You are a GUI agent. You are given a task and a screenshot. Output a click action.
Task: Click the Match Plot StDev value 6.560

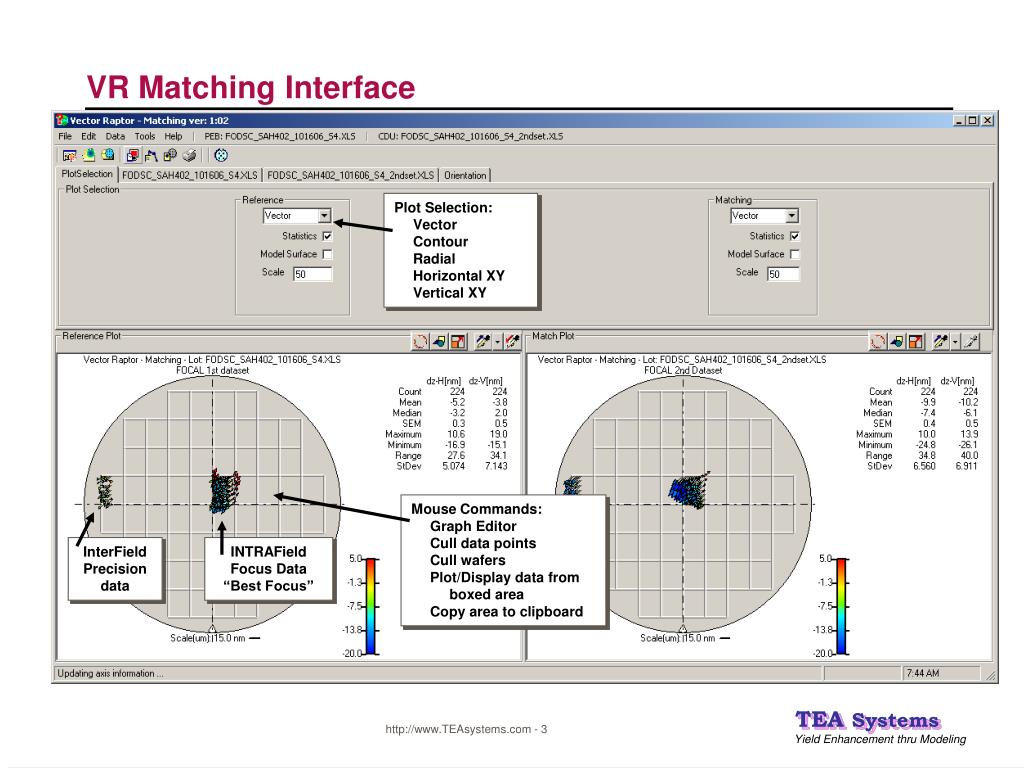coord(924,466)
